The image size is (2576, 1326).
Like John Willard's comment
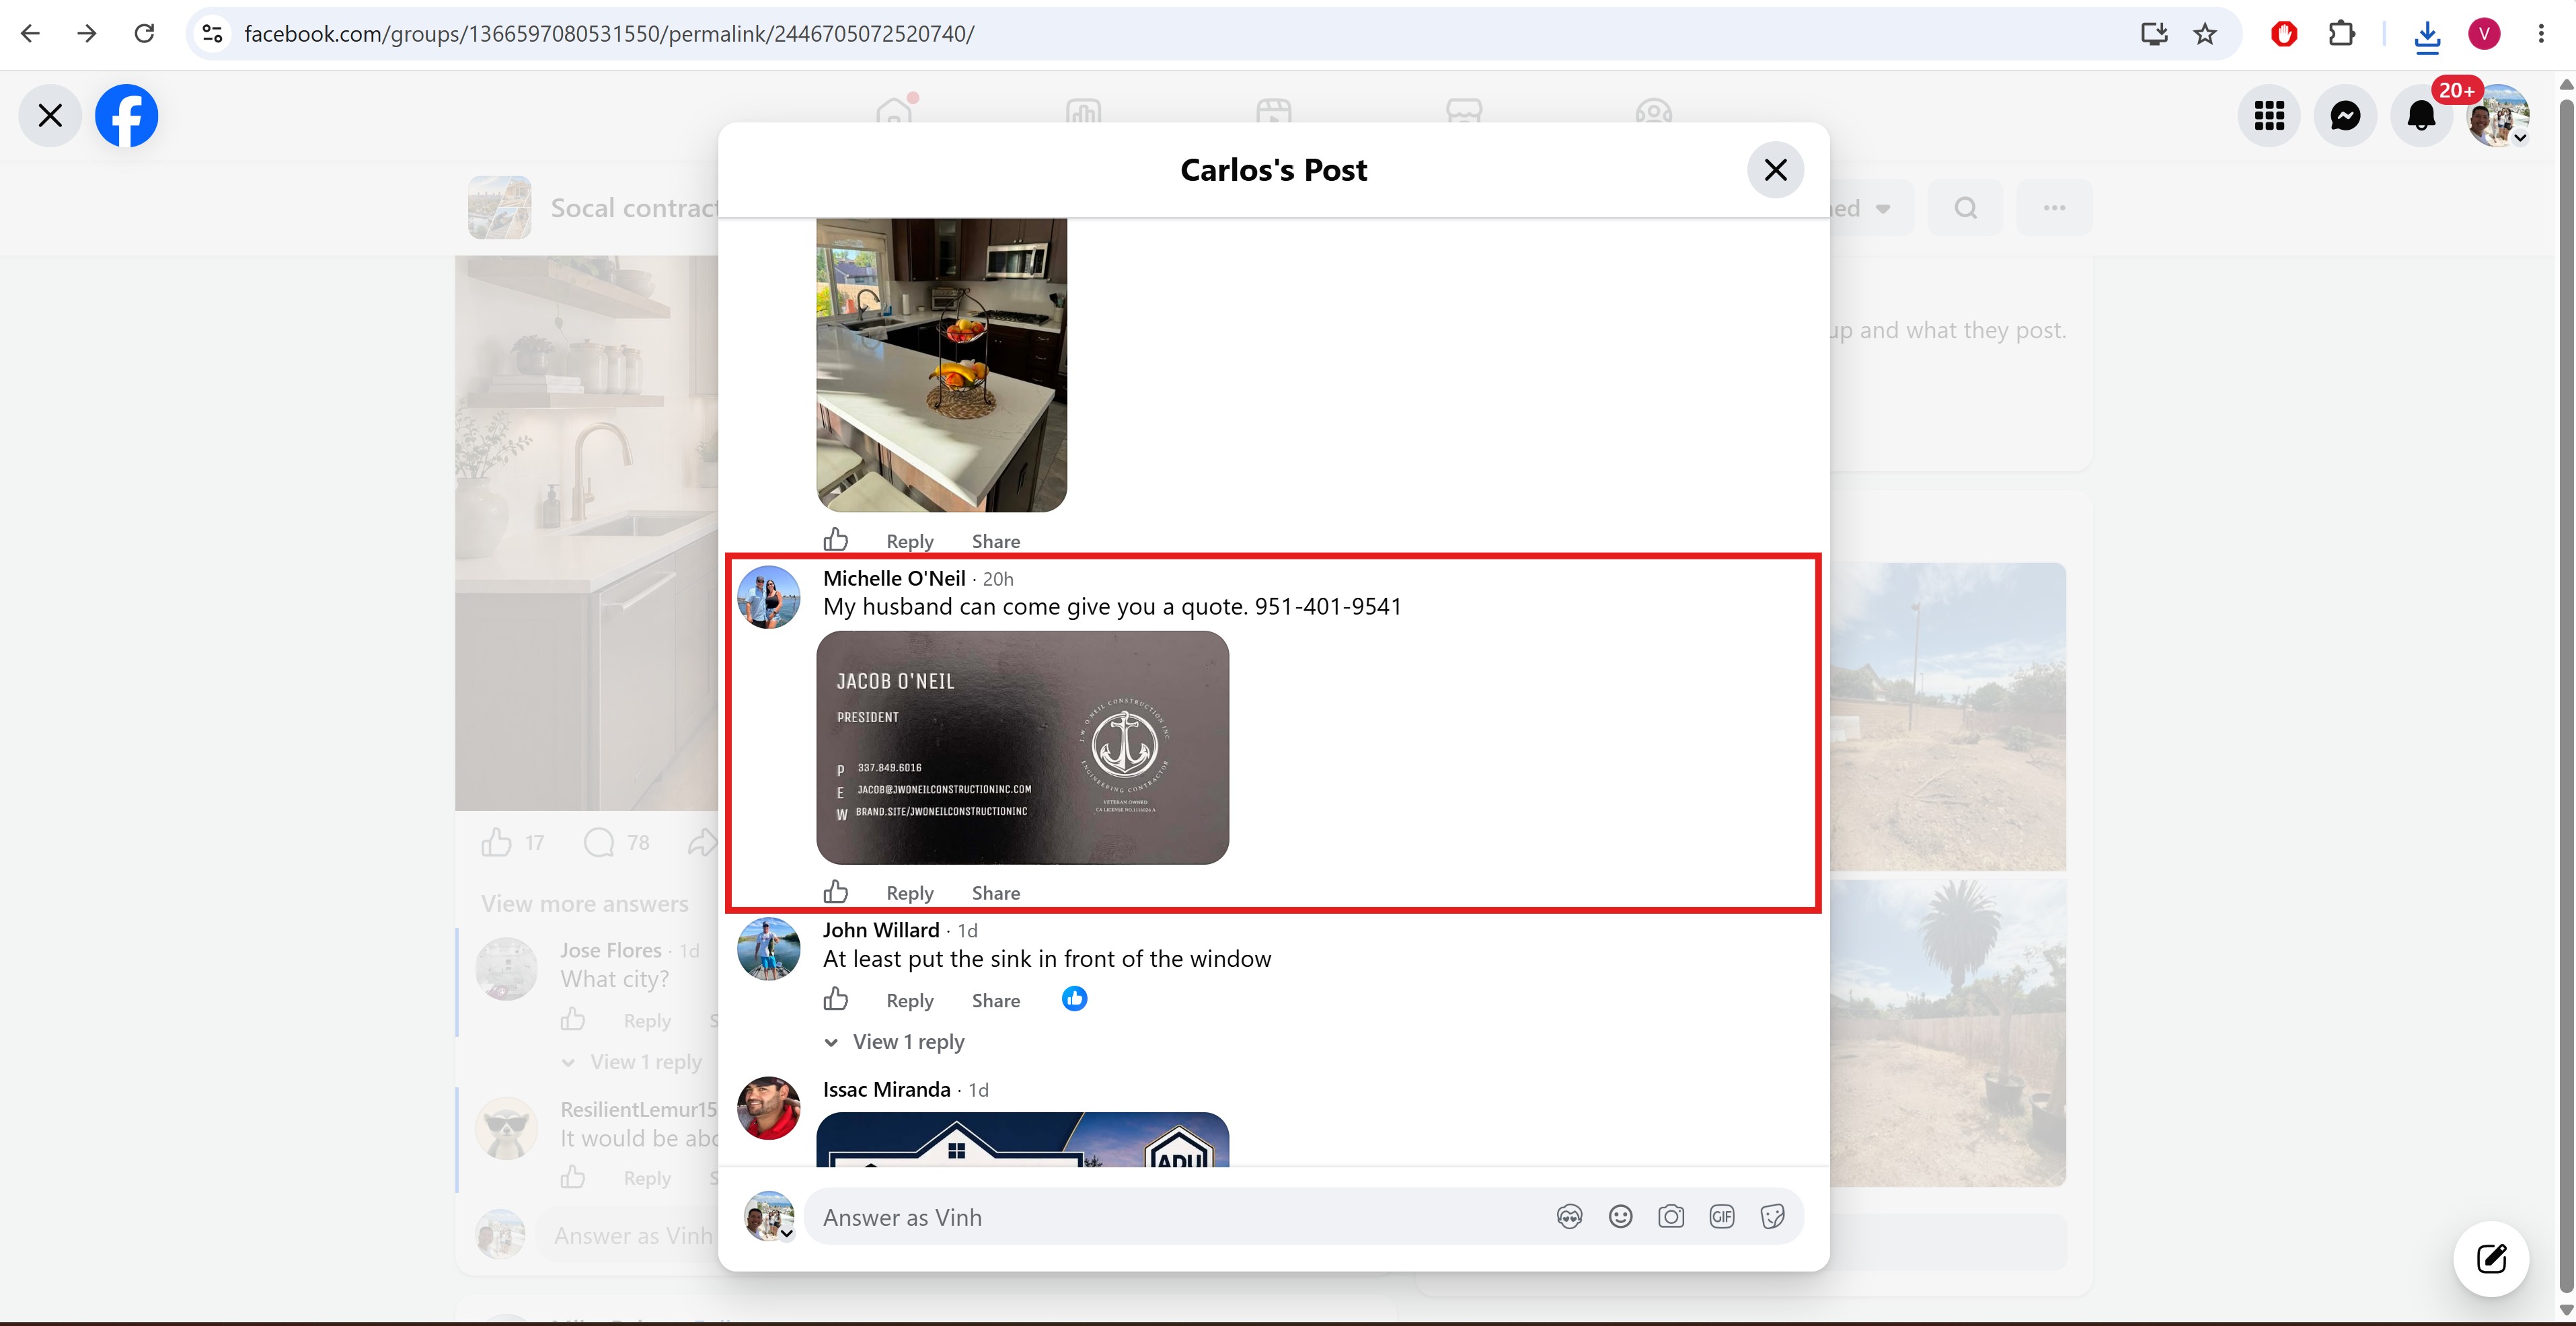coord(836,999)
